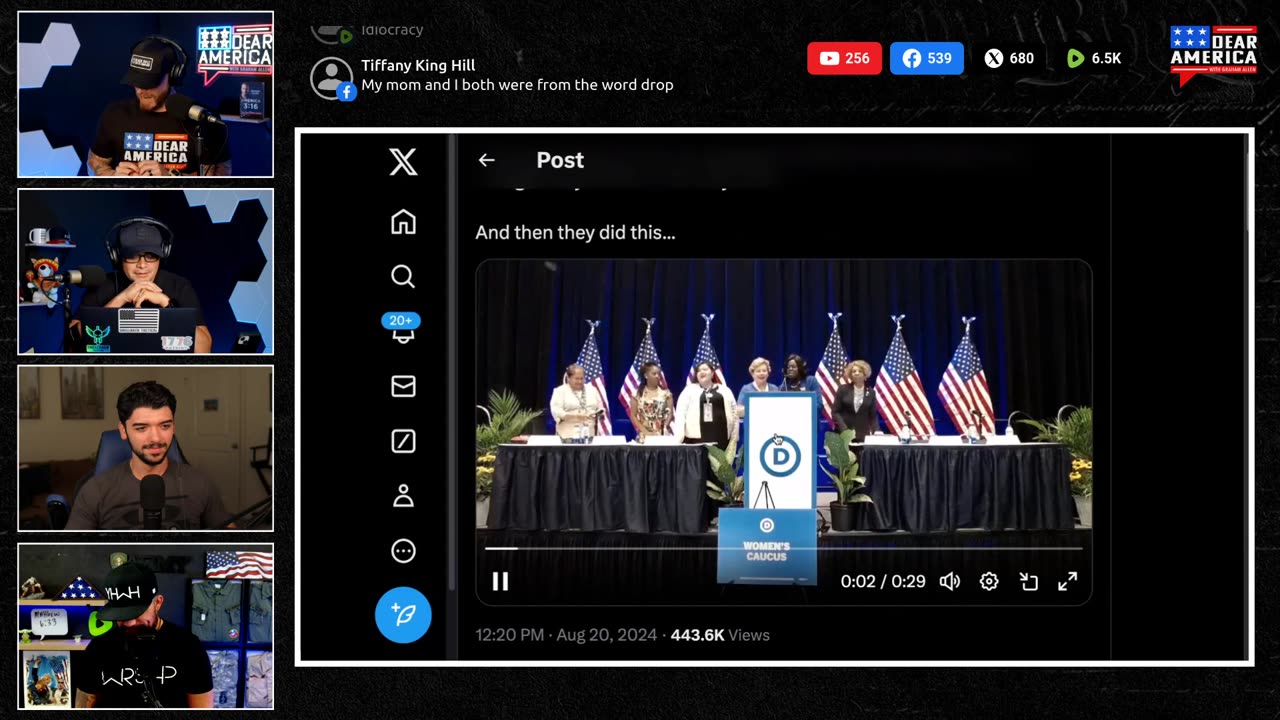Compose a new post with blue feather button
The height and width of the screenshot is (720, 1280).
pos(403,614)
